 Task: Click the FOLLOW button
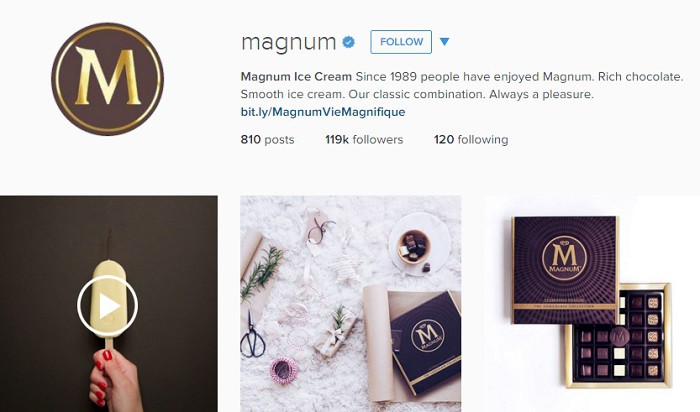(401, 42)
